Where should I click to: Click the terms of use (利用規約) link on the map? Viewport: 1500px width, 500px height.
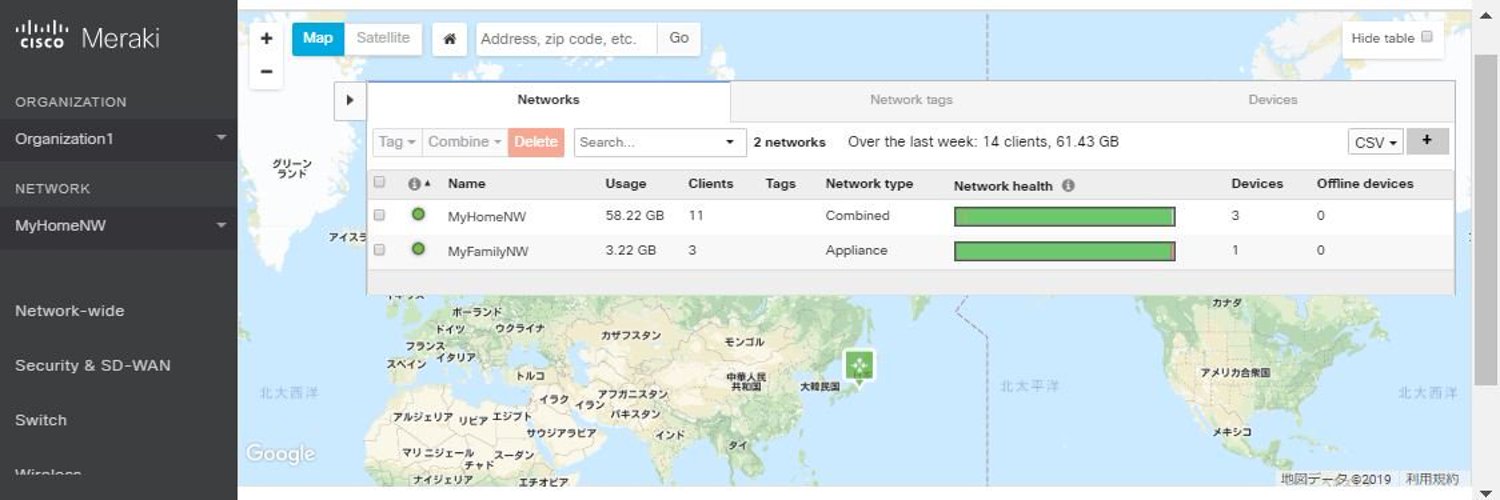1432,479
